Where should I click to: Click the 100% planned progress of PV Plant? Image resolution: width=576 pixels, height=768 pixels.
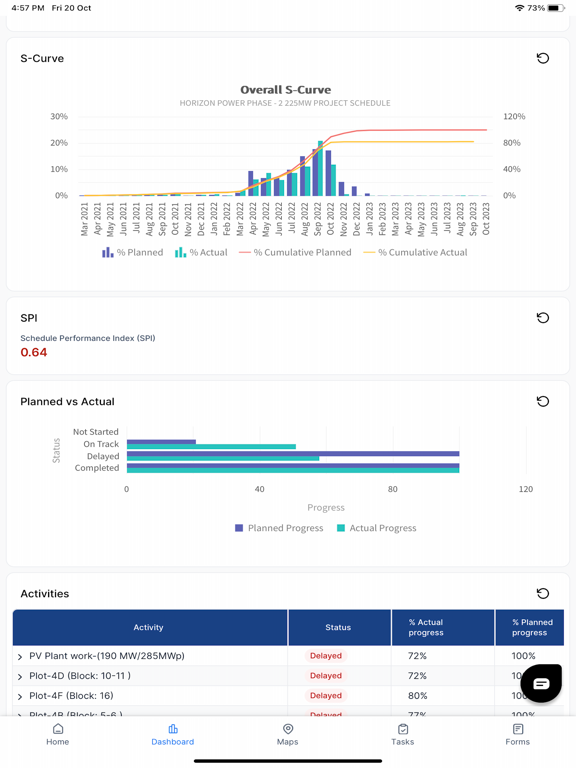tap(524, 656)
